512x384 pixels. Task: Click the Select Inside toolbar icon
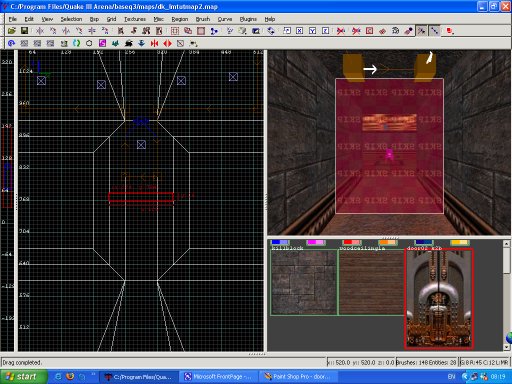pyautogui.click(x=159, y=31)
